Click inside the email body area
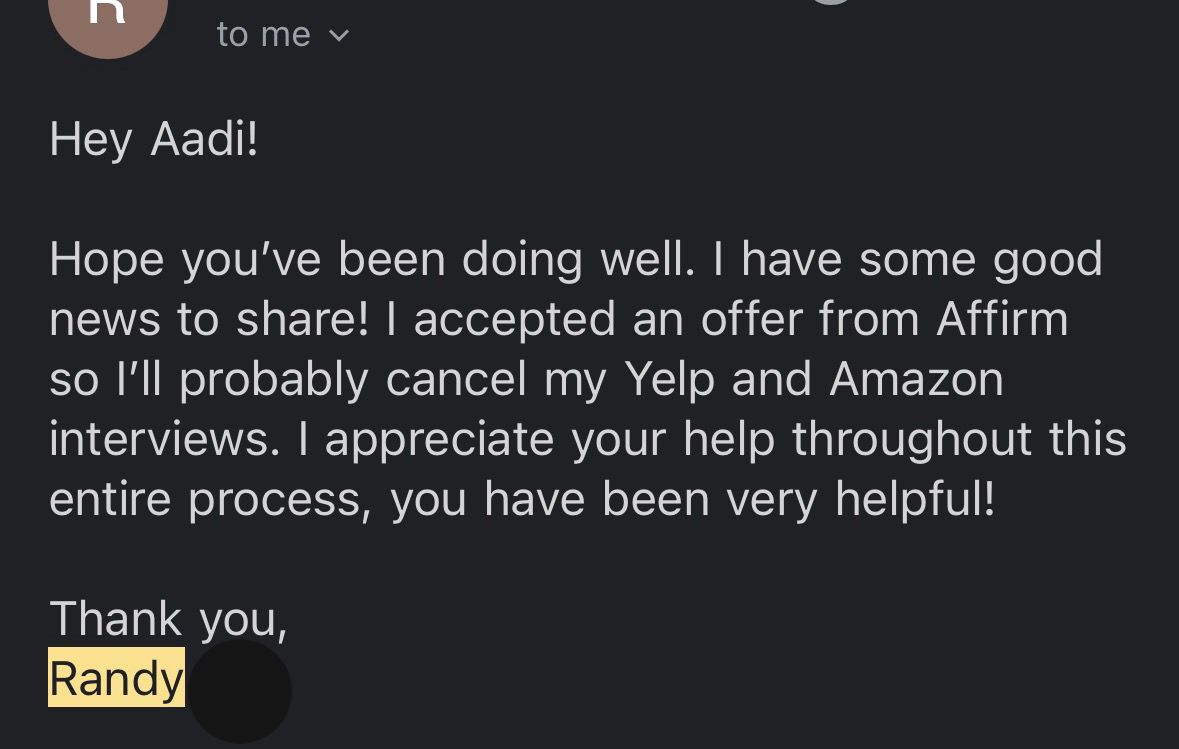 [x=588, y=378]
